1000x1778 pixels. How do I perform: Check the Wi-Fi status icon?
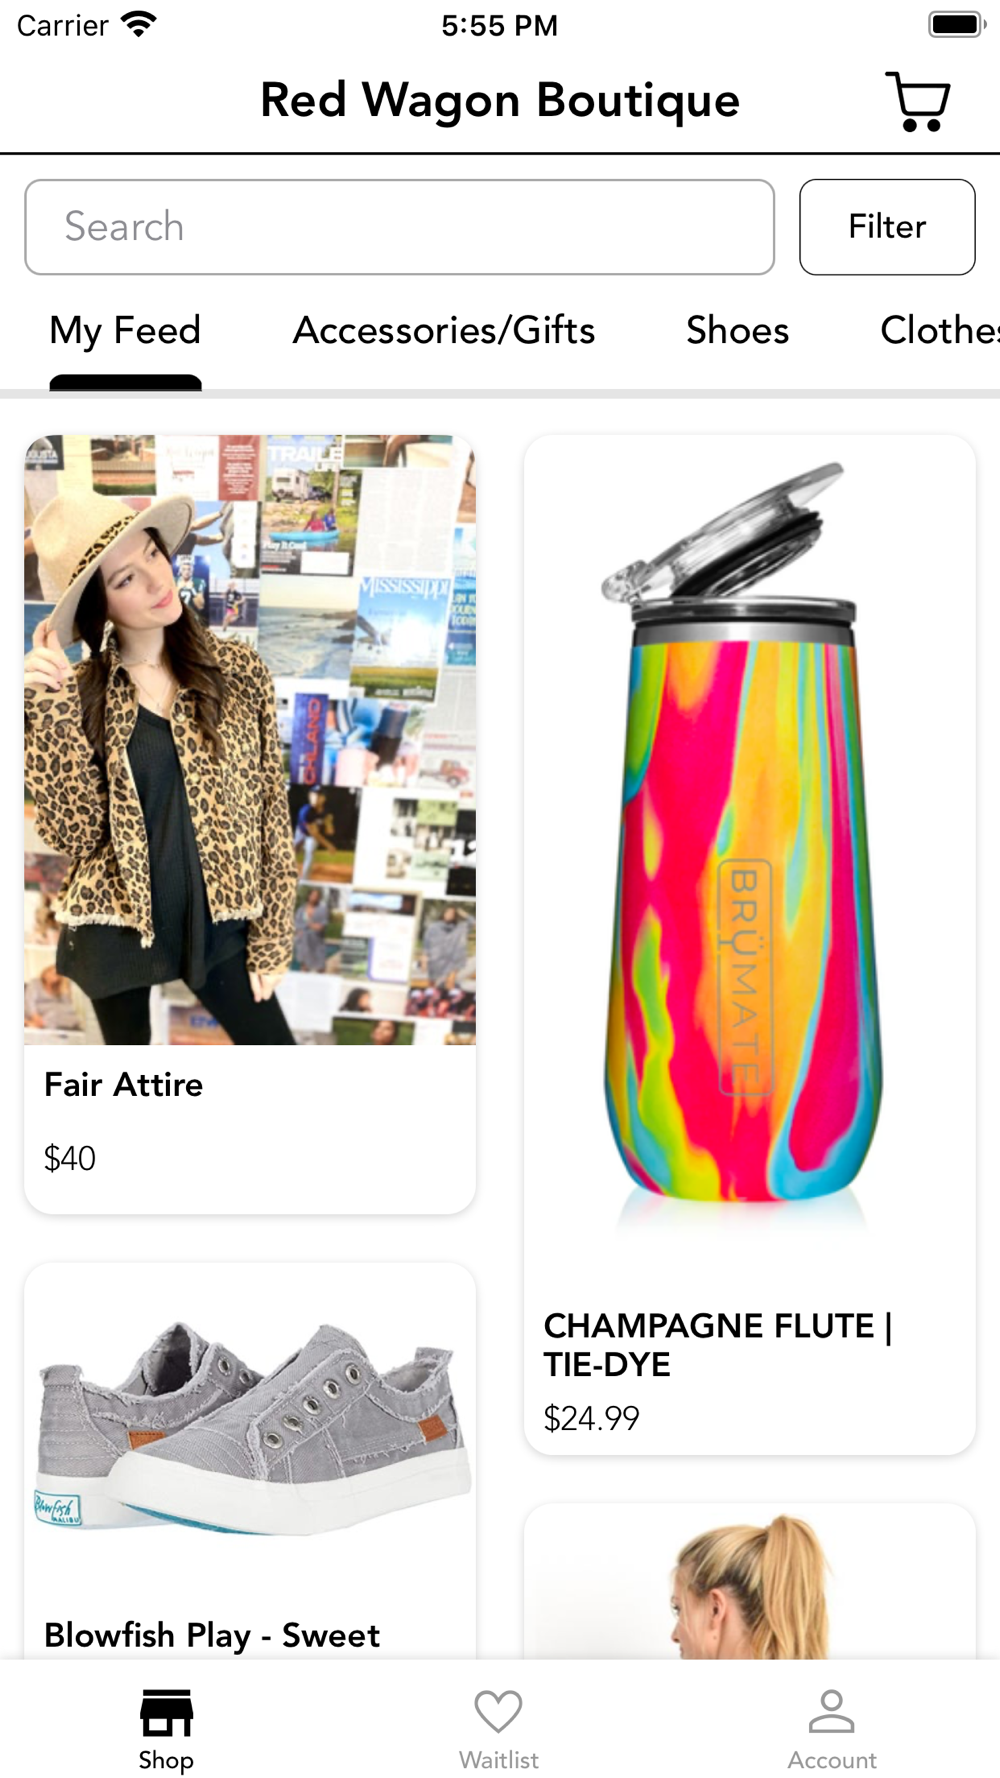click(x=139, y=24)
